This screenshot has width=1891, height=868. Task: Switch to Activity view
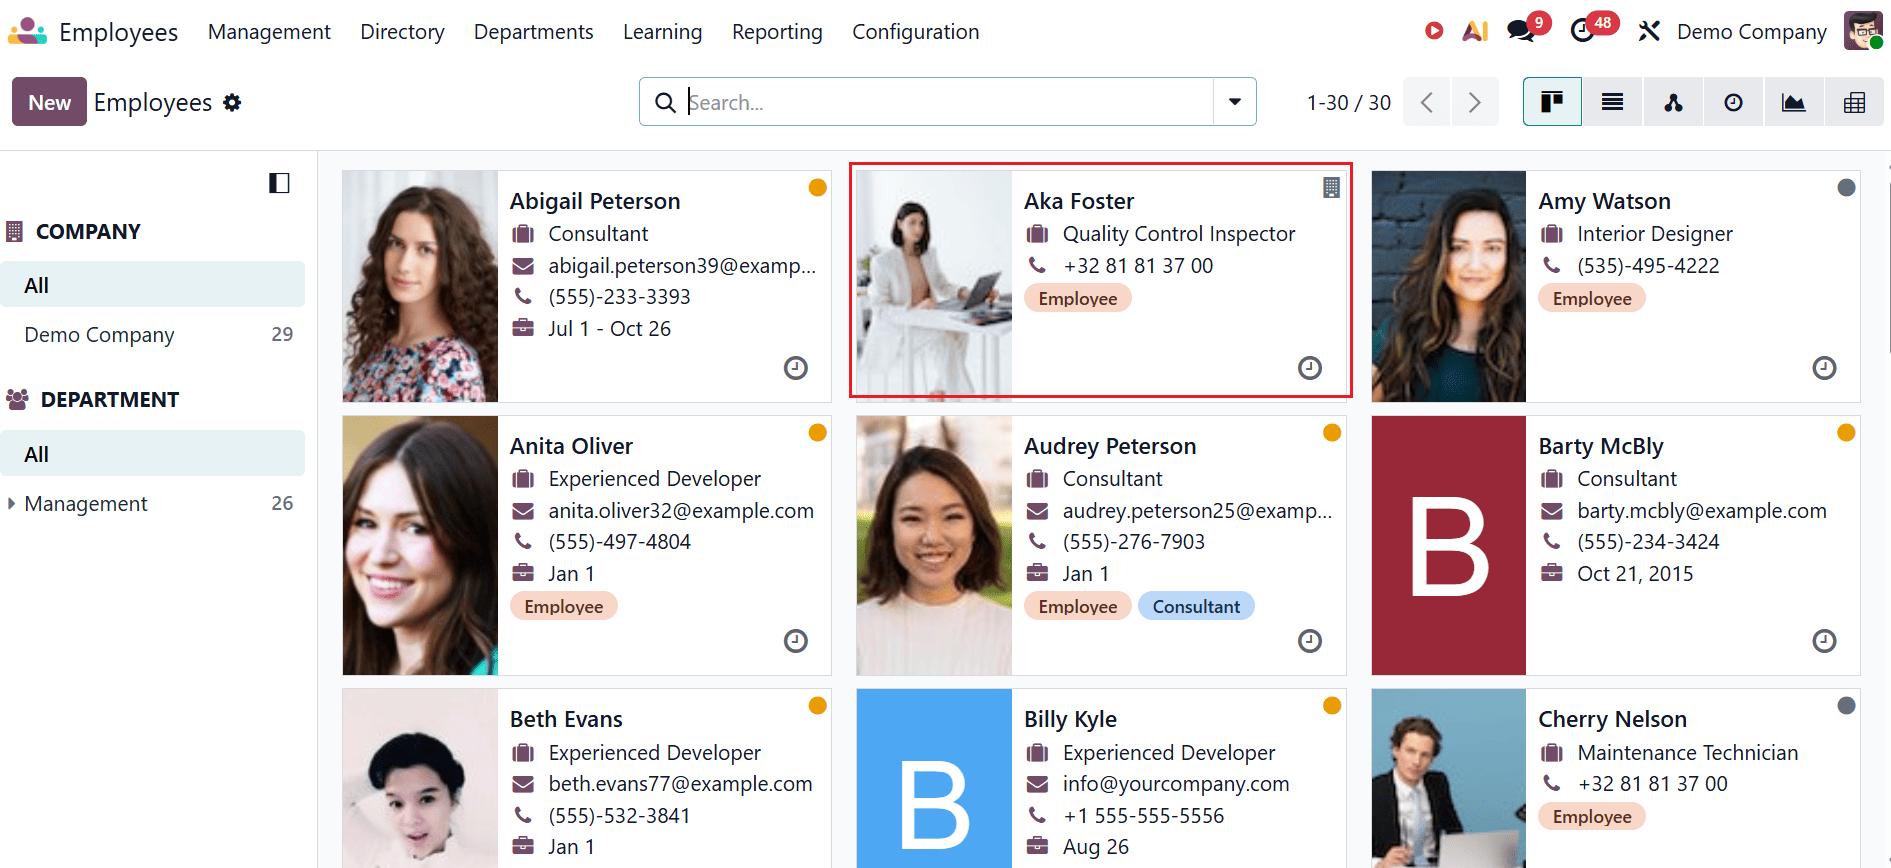coord(1734,102)
